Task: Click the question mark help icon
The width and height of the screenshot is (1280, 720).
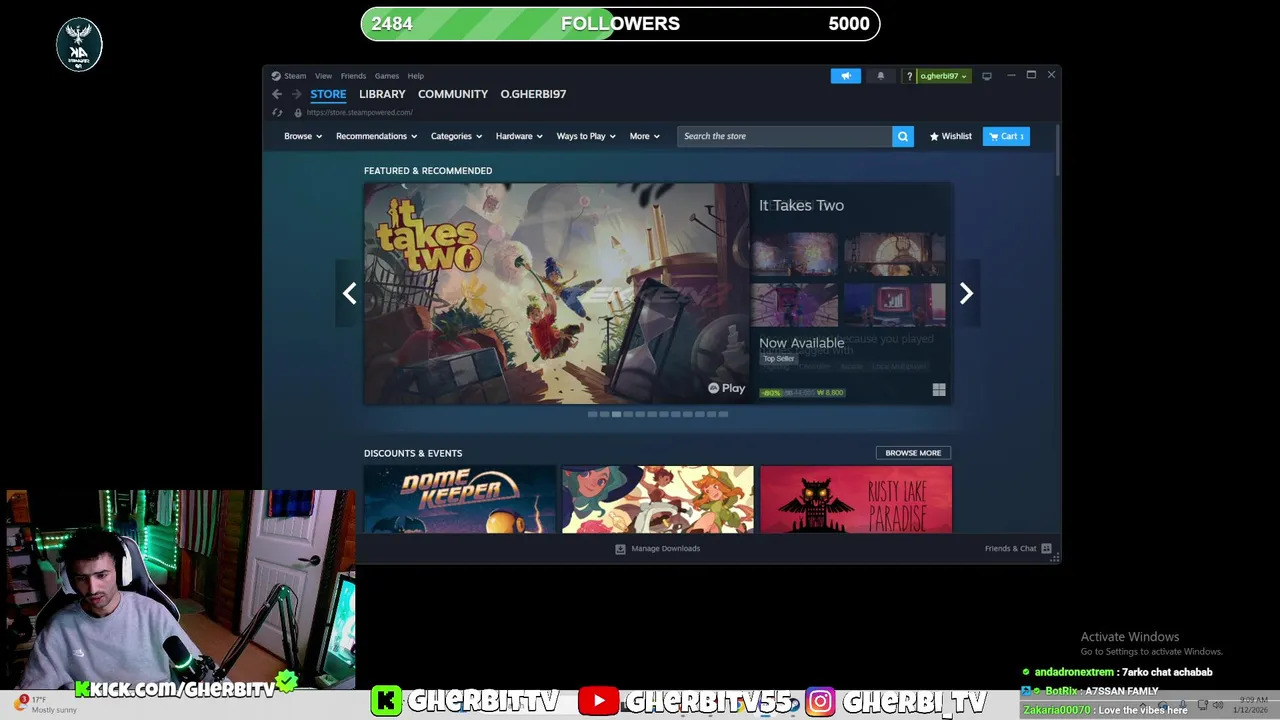Action: [909, 76]
